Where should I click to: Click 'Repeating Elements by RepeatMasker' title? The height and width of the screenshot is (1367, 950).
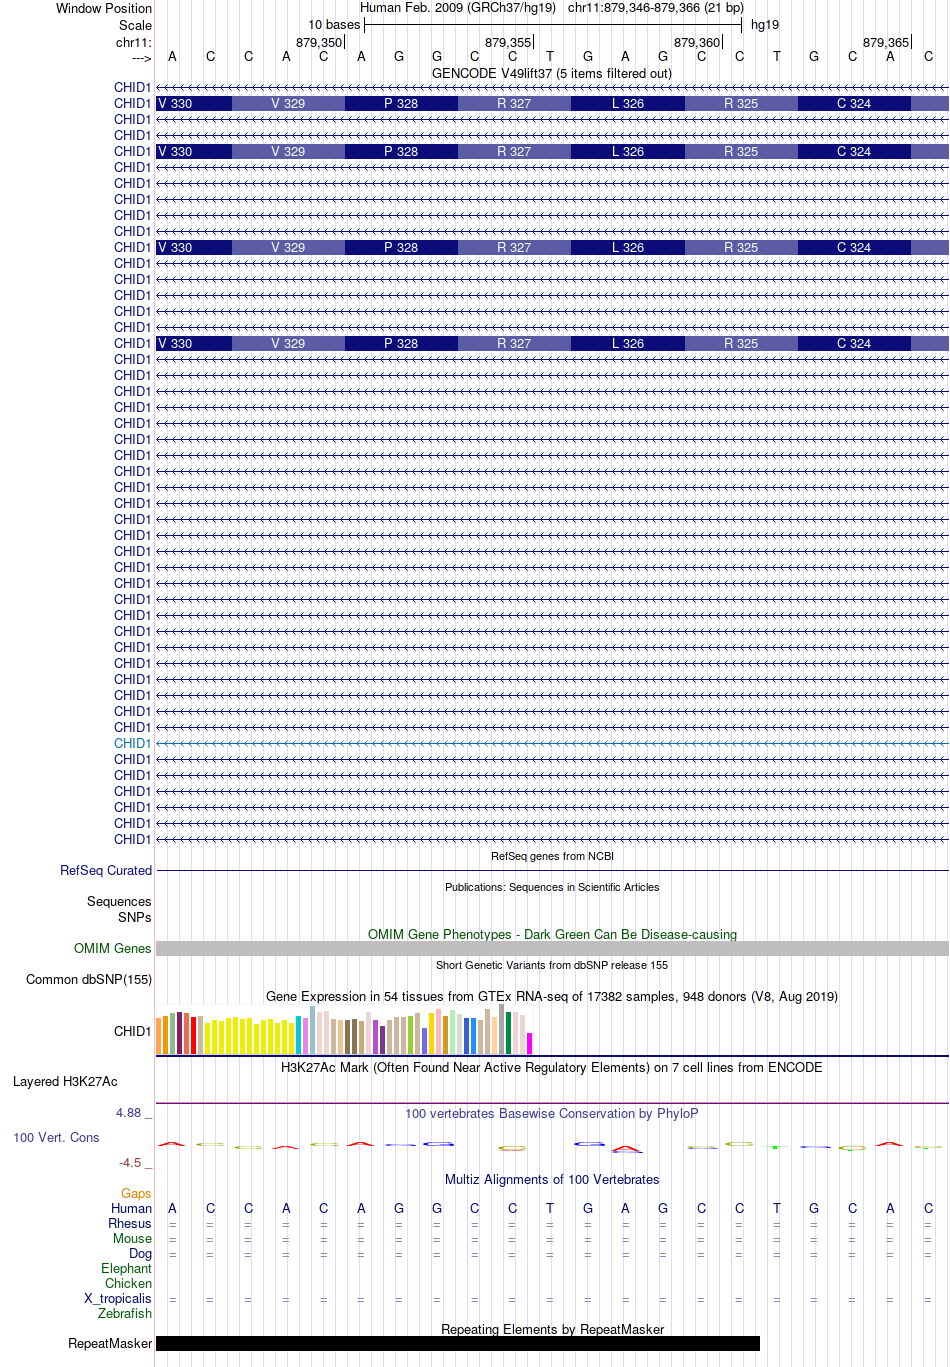(x=552, y=1330)
